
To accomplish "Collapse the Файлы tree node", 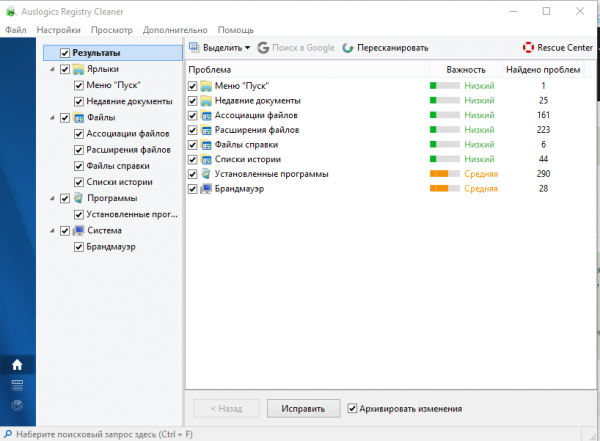I will 52,118.
